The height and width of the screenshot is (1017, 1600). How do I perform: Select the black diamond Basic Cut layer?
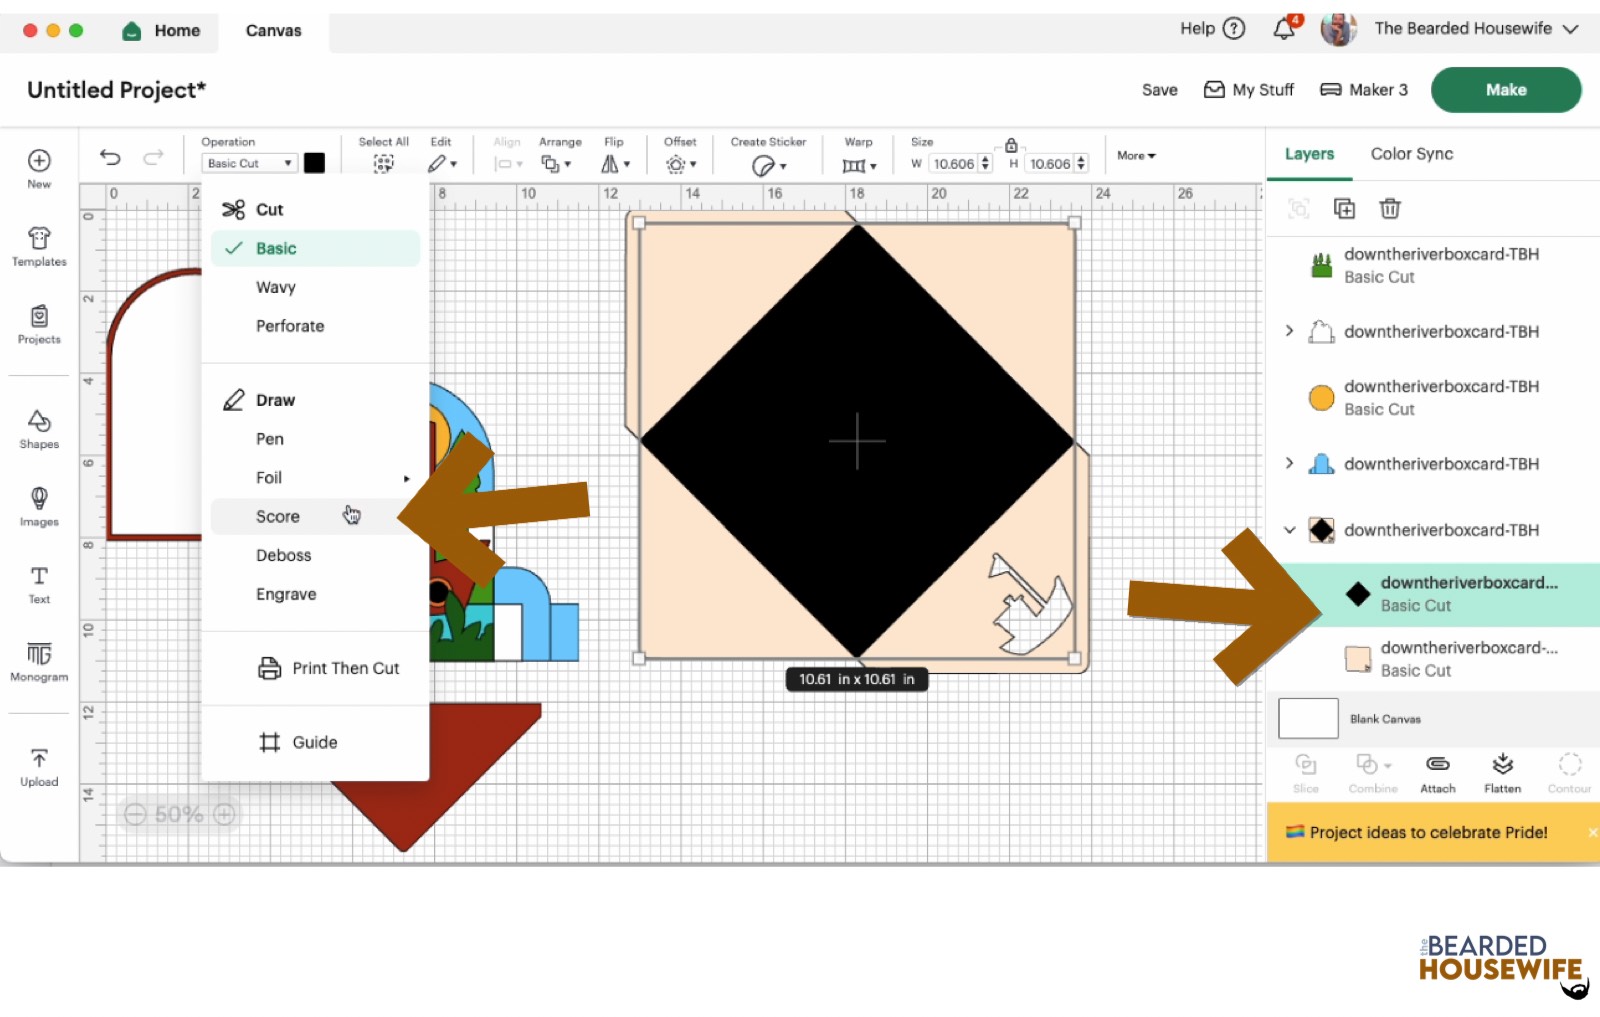[x=1433, y=594]
